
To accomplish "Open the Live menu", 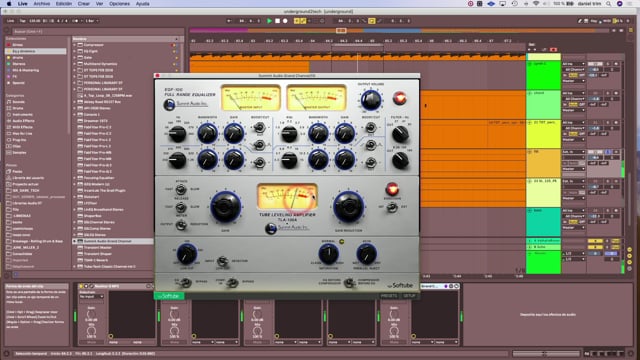I will 22,4.
